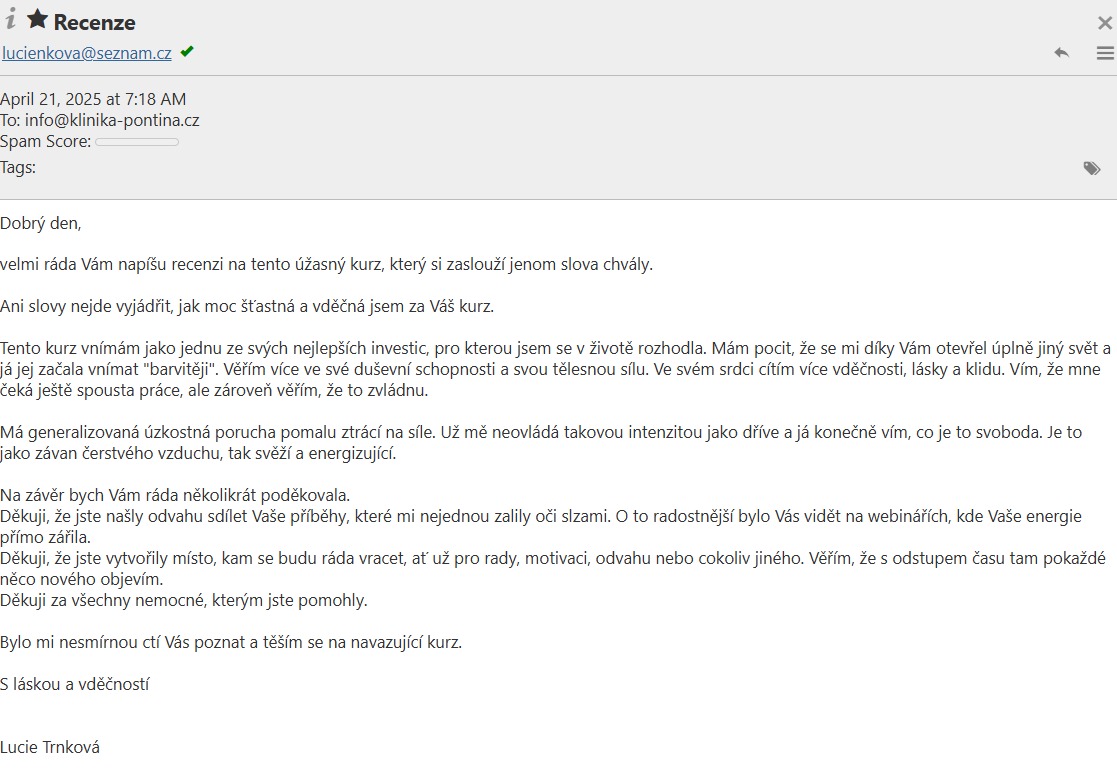Click the italic info icon beside the star
This screenshot has width=1117, height=784.
click(10, 19)
